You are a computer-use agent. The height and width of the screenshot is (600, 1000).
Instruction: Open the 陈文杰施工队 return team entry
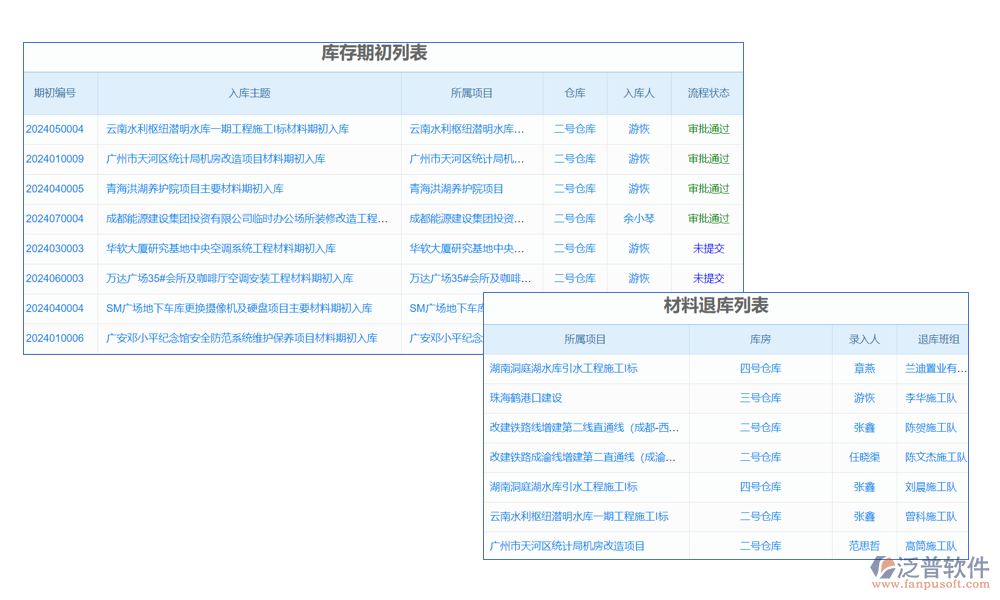pos(935,457)
